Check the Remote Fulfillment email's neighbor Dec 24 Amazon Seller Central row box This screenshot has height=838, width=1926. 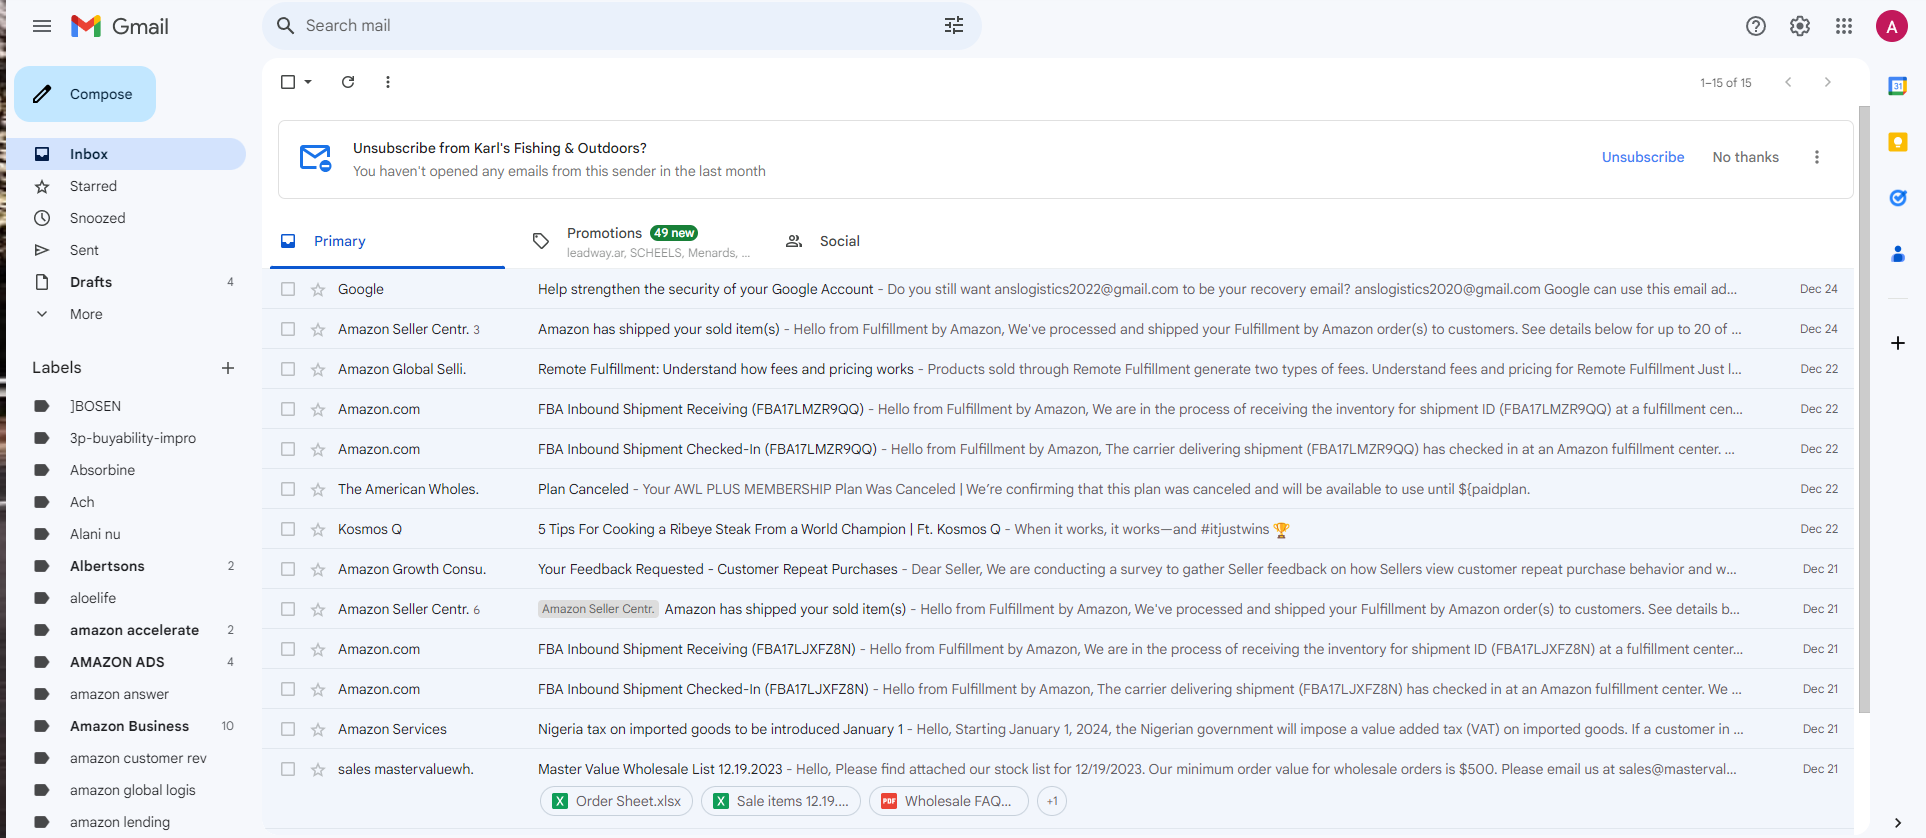(x=288, y=329)
